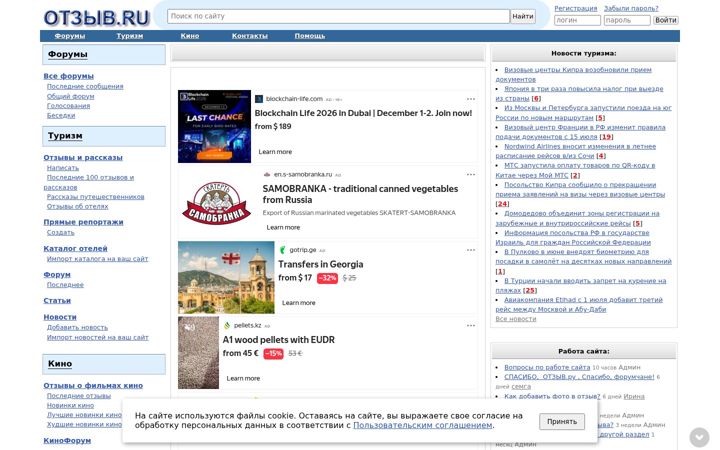Viewport: 720px width, 450px height.
Task: Open Отзывы об отелях link
Action: point(78,206)
